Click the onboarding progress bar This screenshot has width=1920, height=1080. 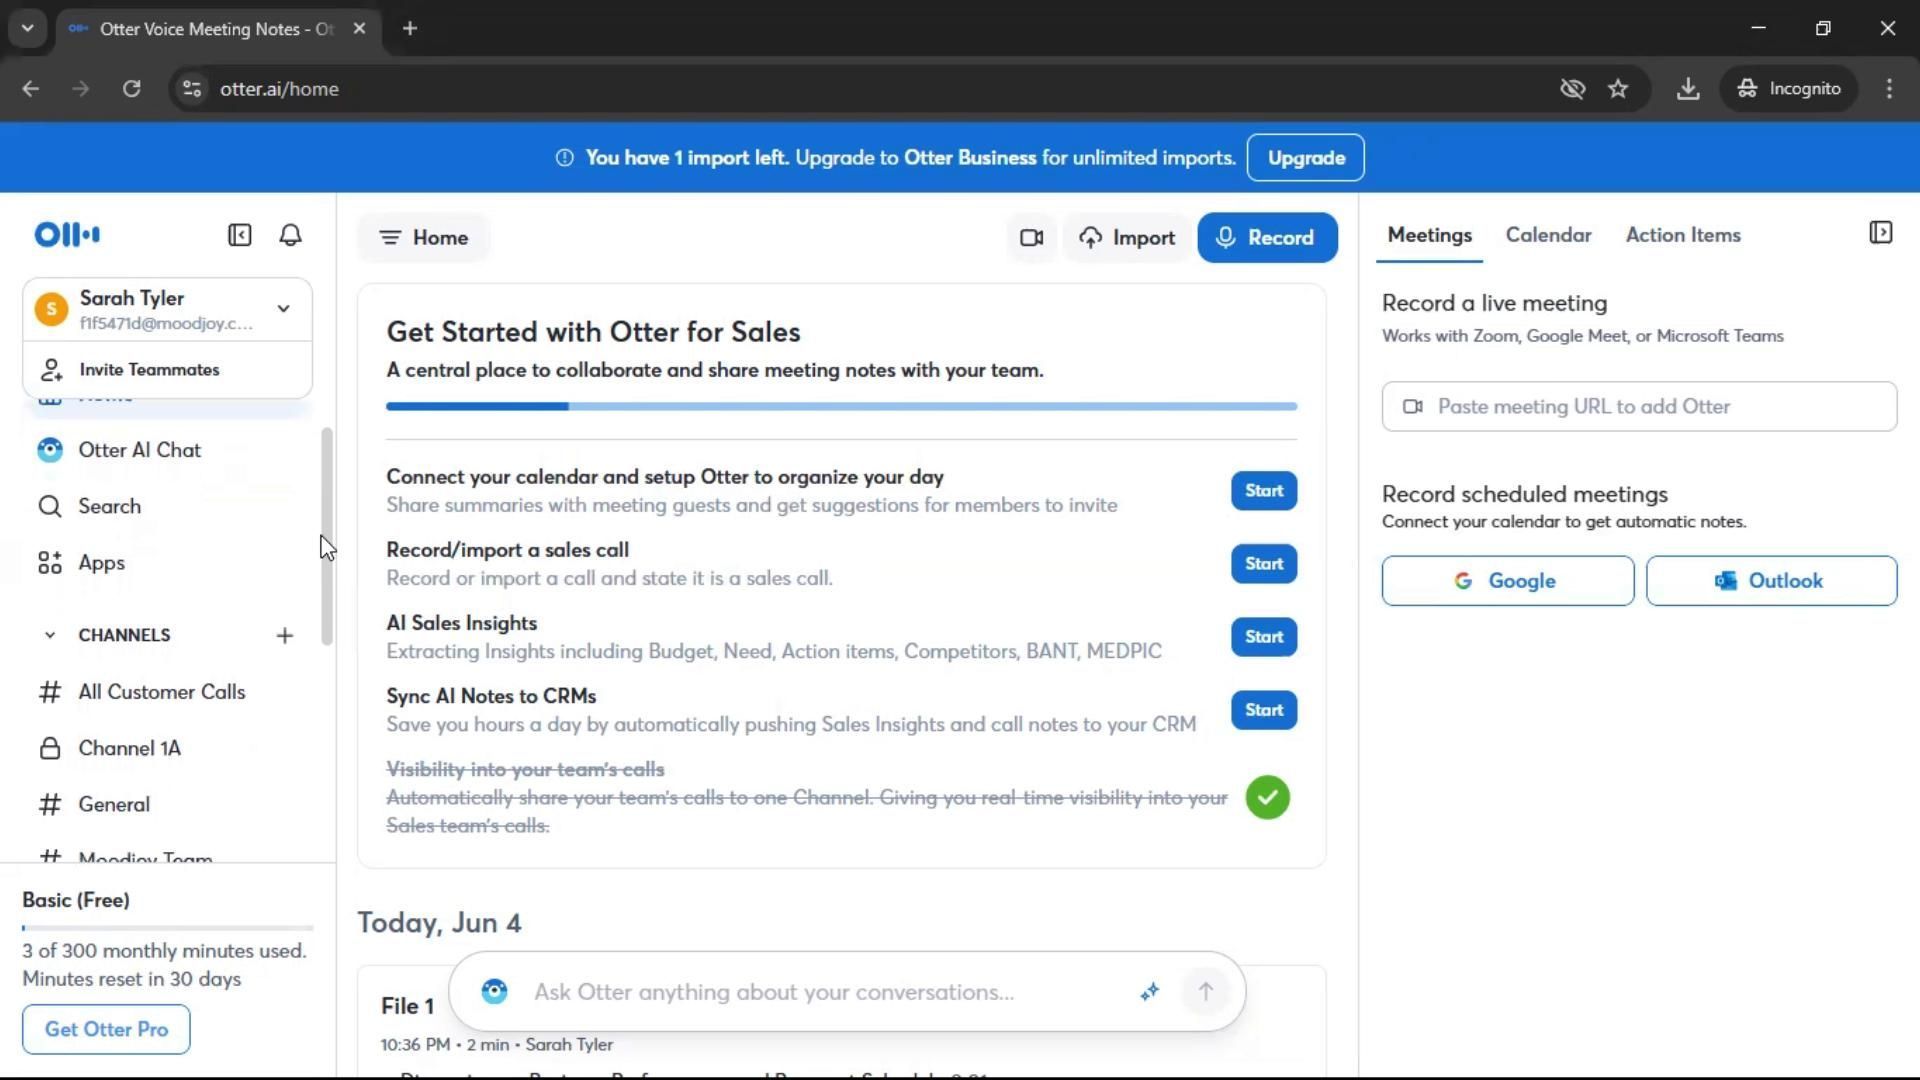point(841,407)
